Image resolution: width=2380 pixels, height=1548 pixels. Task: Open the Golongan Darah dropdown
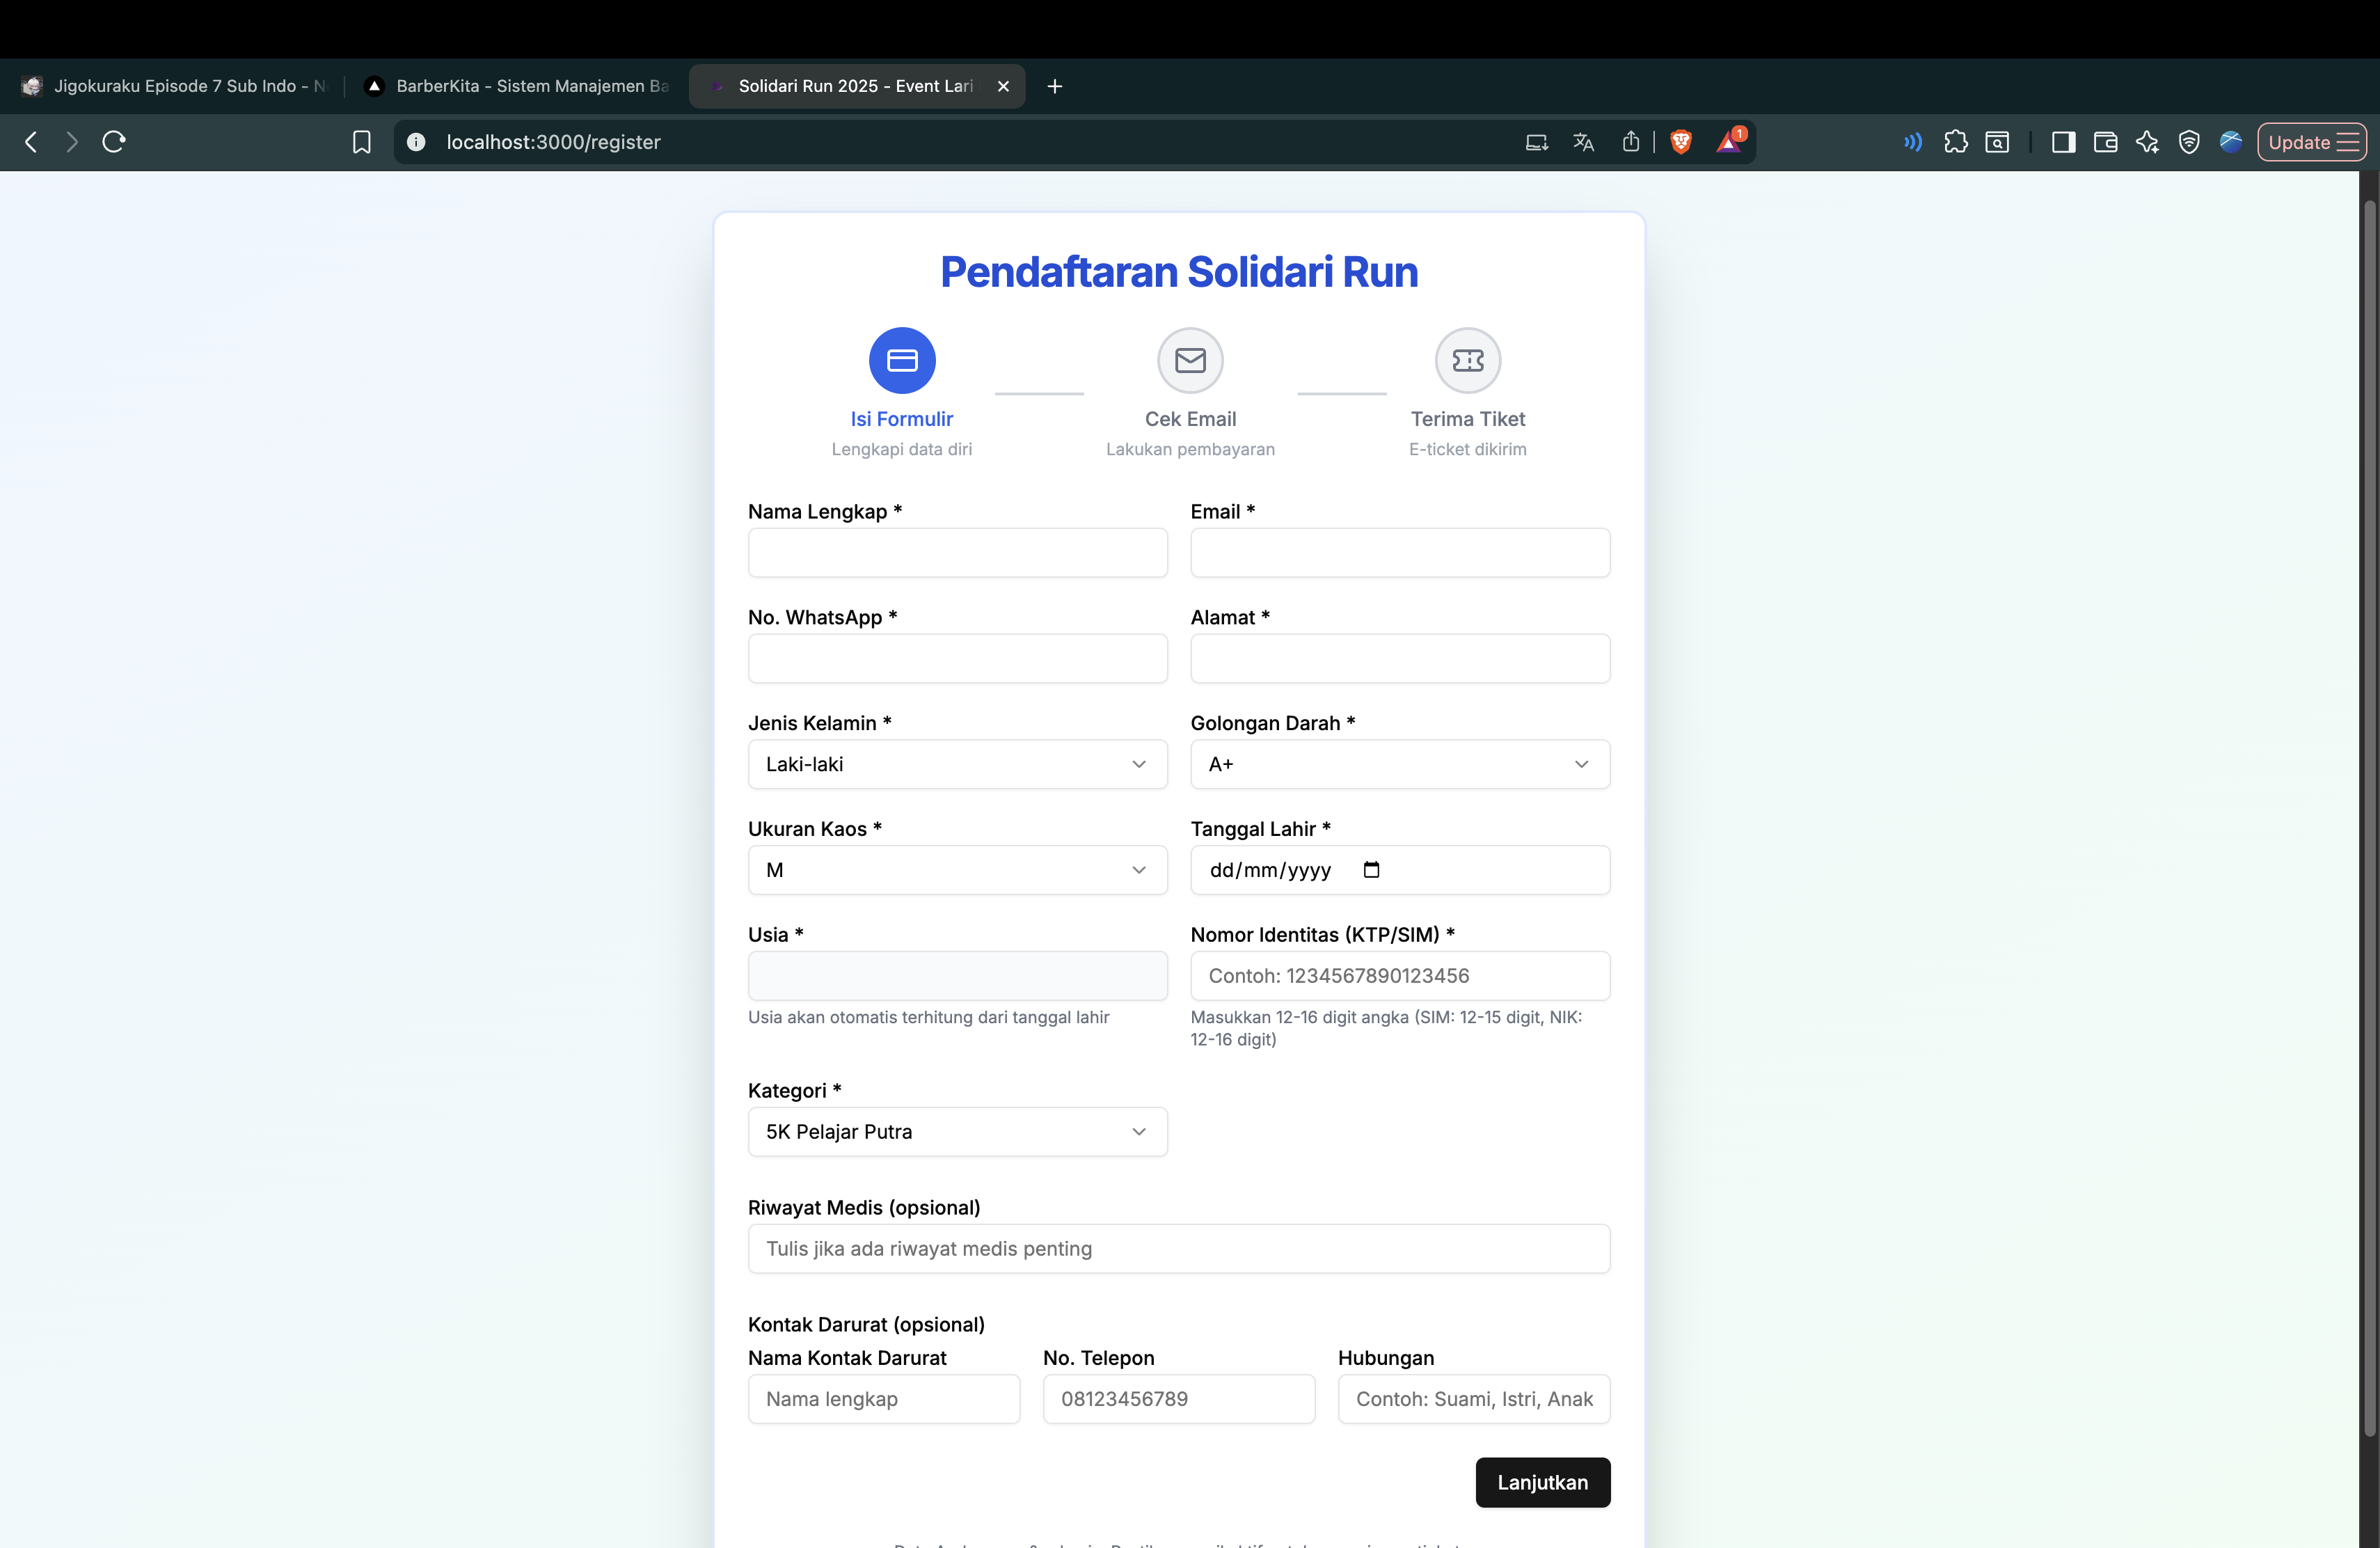click(1581, 764)
